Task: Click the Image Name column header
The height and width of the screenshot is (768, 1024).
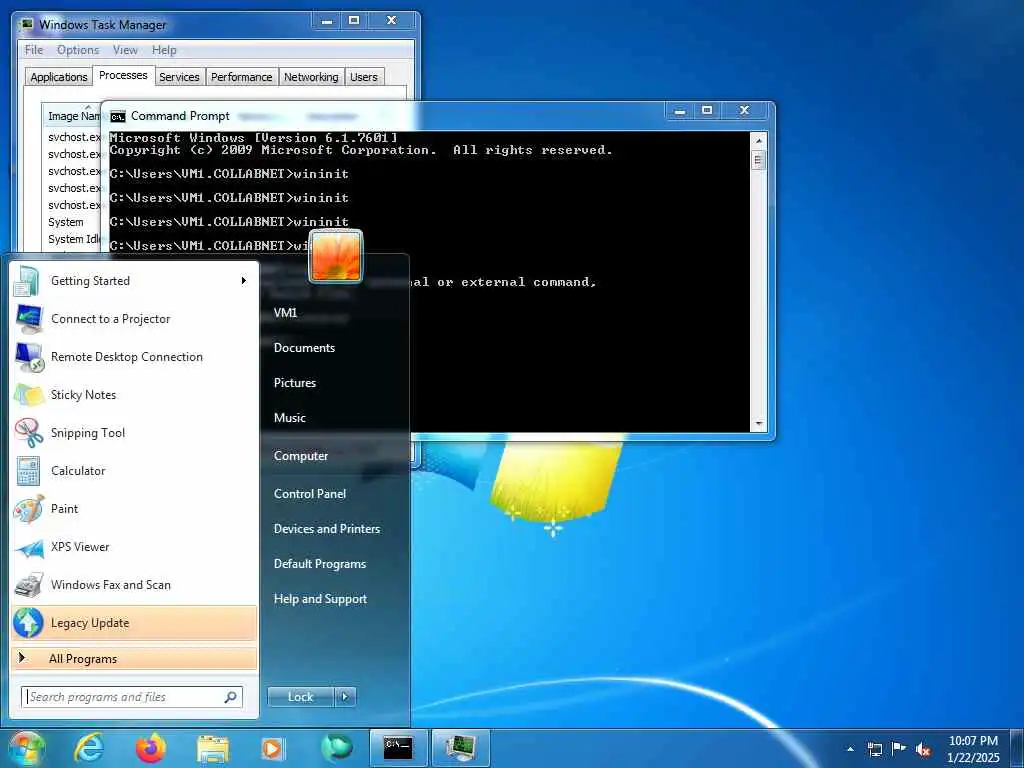Action: [x=72, y=116]
